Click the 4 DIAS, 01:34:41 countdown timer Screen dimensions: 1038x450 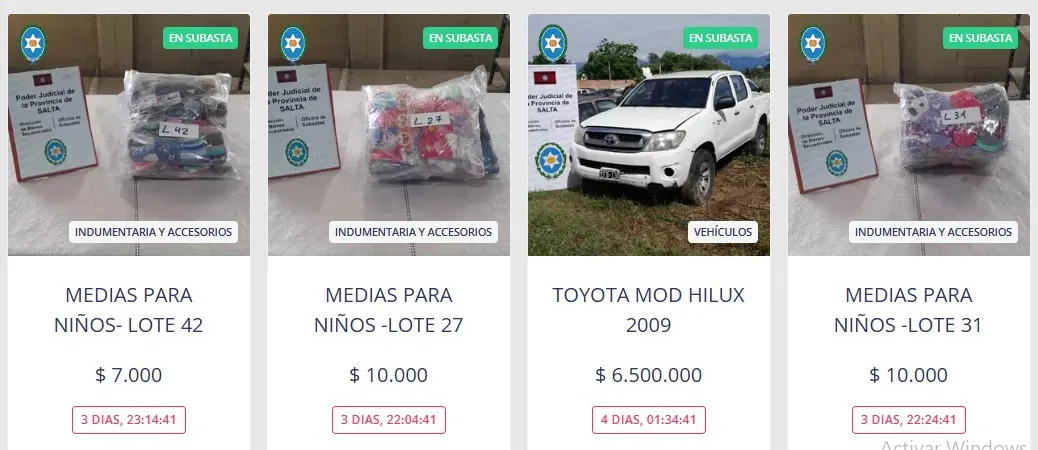click(x=649, y=420)
